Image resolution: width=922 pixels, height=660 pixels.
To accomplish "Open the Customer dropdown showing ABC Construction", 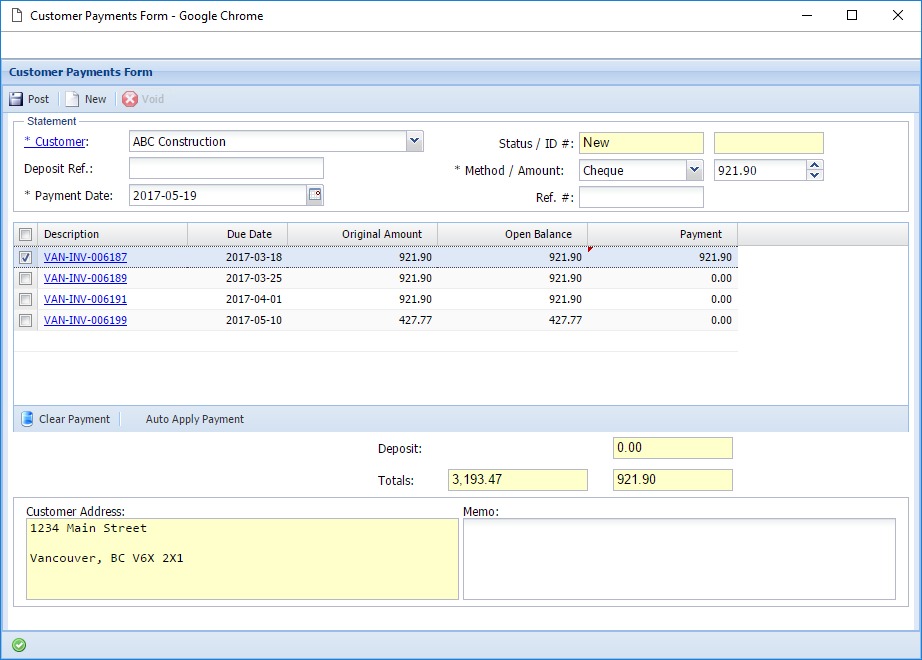I will [414, 141].
